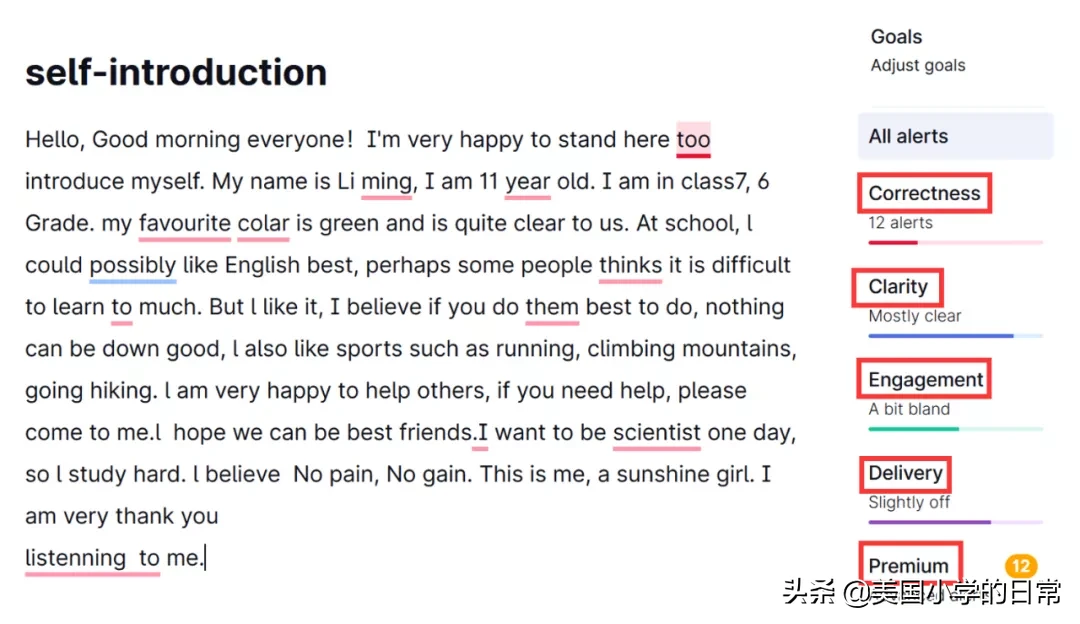Click the Correctness progress bar
Screen dimensions: 1080x624
[x=955, y=242]
